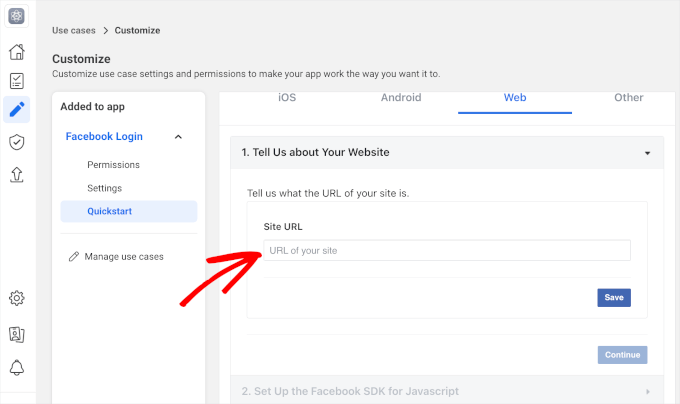Switch to the Android tab

click(401, 98)
